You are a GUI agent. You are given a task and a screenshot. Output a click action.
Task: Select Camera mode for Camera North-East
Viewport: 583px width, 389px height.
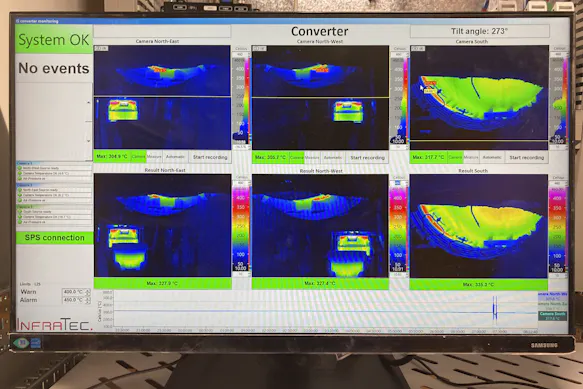point(138,157)
